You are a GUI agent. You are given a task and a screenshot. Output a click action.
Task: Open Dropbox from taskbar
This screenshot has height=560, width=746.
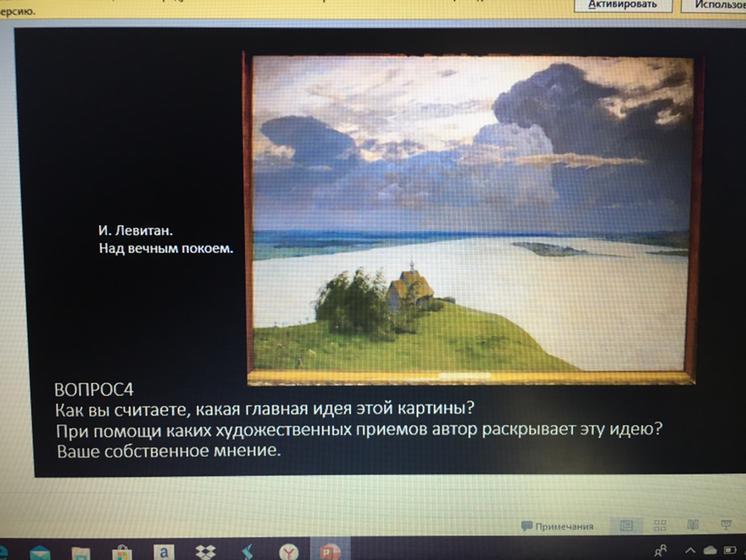206,552
